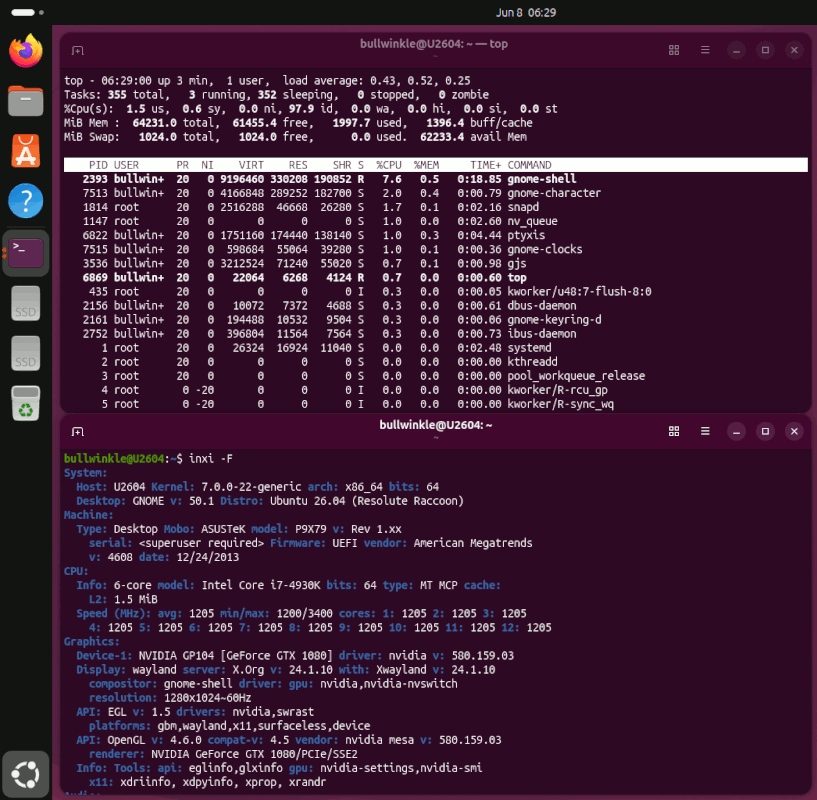Click the 'gjs' process row
Image resolution: width=817 pixels, height=800 pixels.
tap(436, 263)
